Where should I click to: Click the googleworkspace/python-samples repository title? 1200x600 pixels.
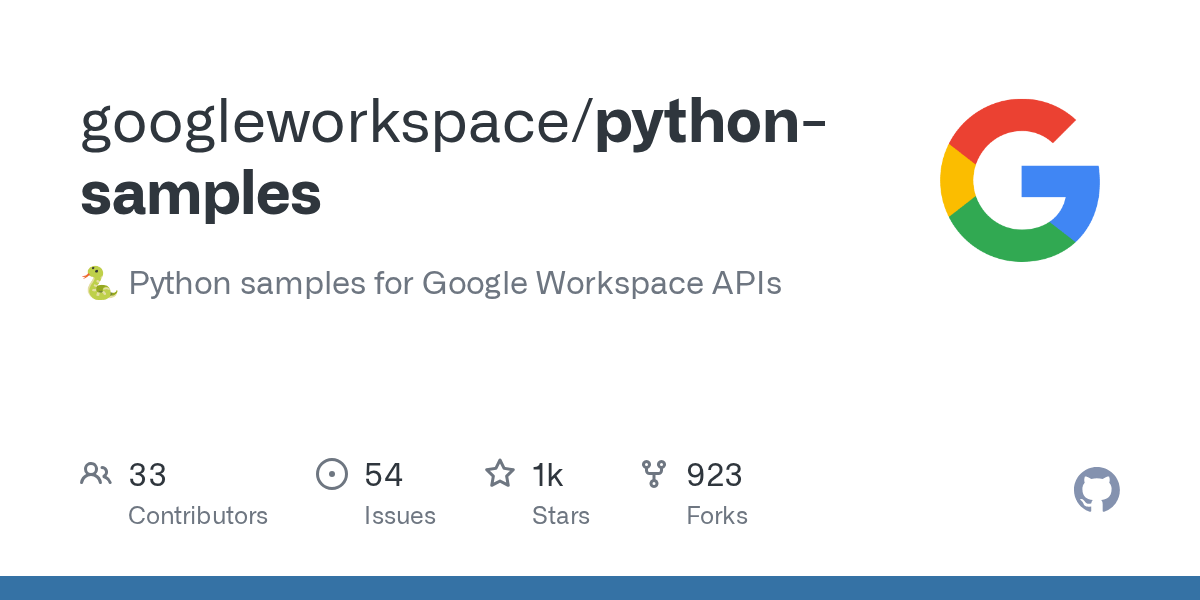pos(454,159)
